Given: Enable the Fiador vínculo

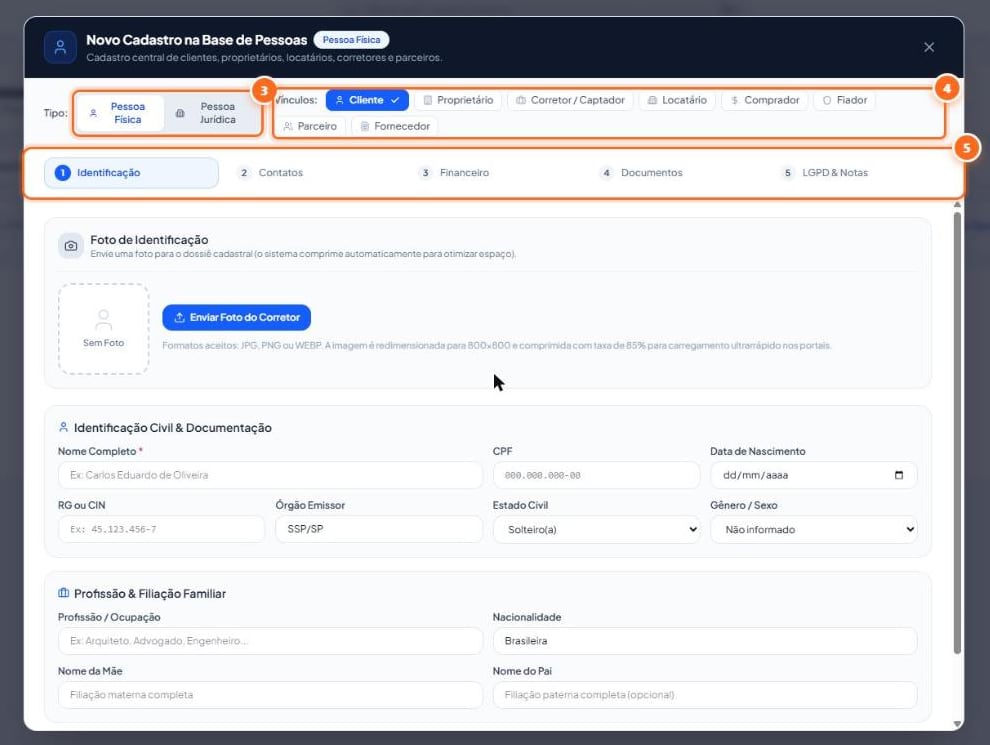Looking at the screenshot, I should tap(845, 100).
